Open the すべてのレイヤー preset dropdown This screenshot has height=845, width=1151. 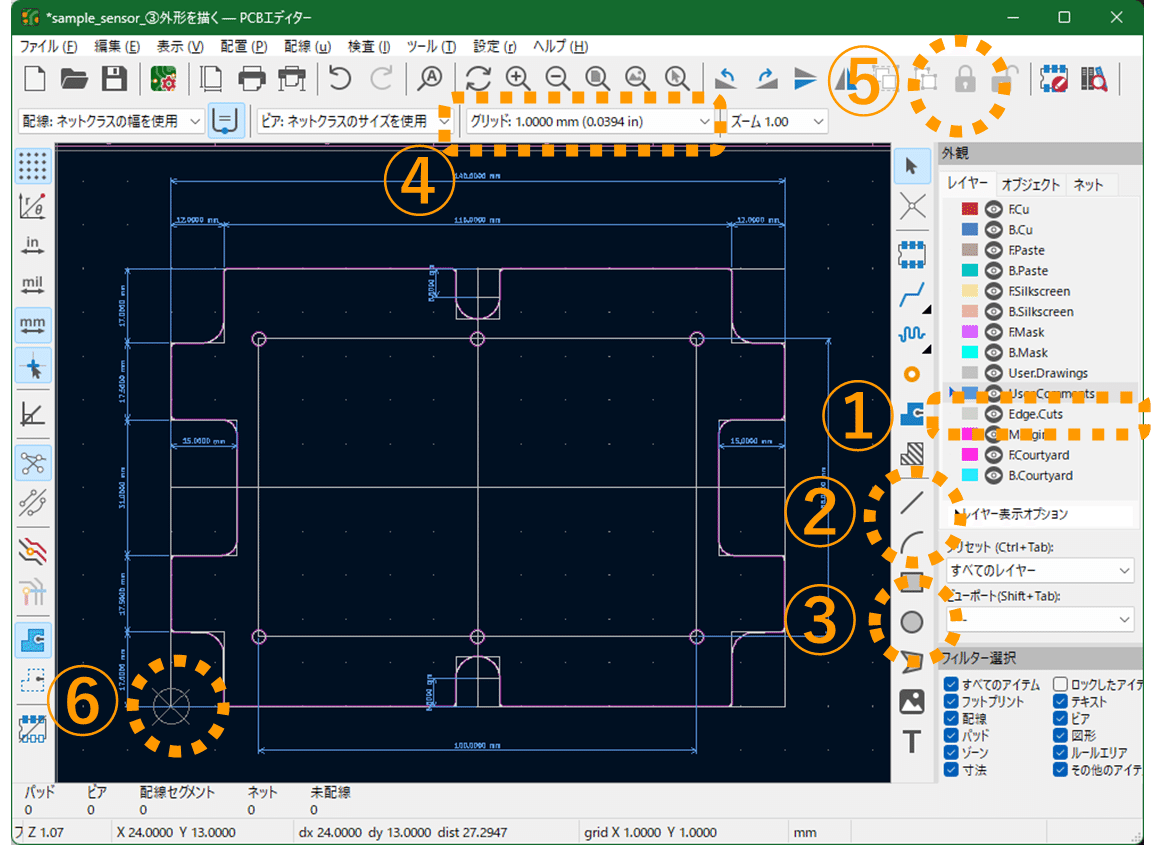pos(1040,570)
